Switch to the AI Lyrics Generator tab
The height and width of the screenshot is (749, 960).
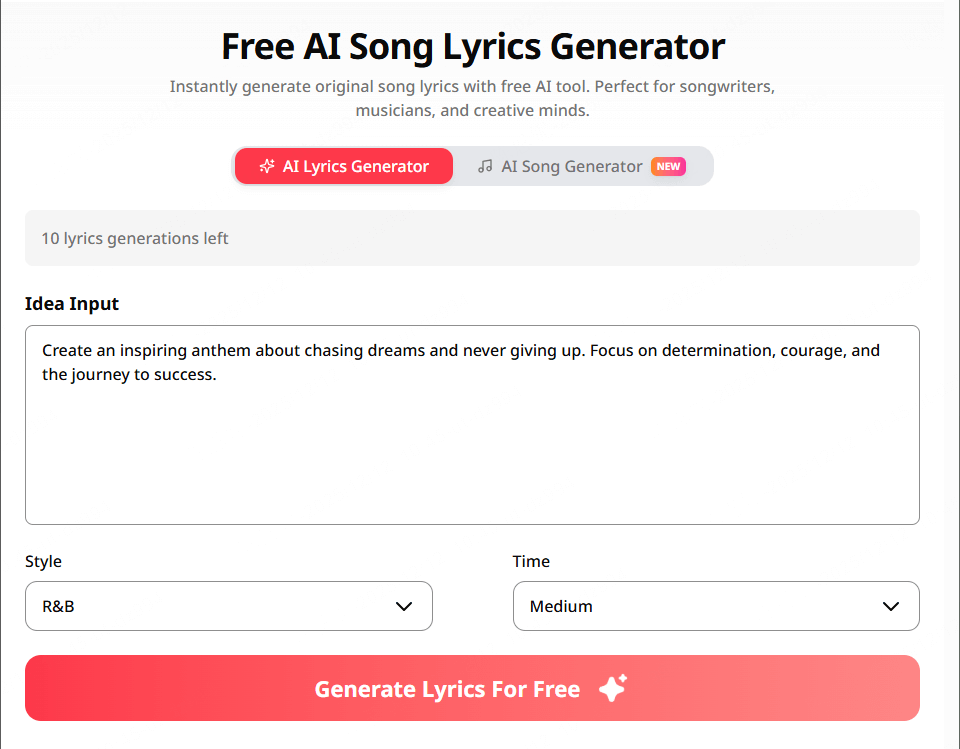344,167
